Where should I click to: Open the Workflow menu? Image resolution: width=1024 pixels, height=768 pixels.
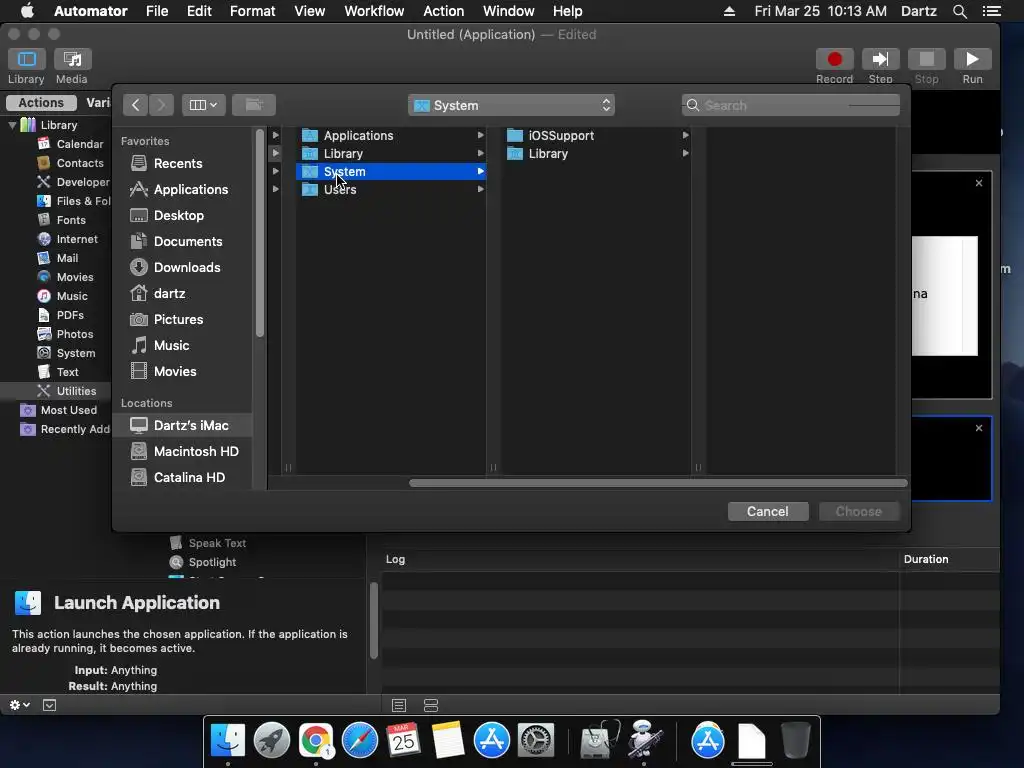point(374,11)
